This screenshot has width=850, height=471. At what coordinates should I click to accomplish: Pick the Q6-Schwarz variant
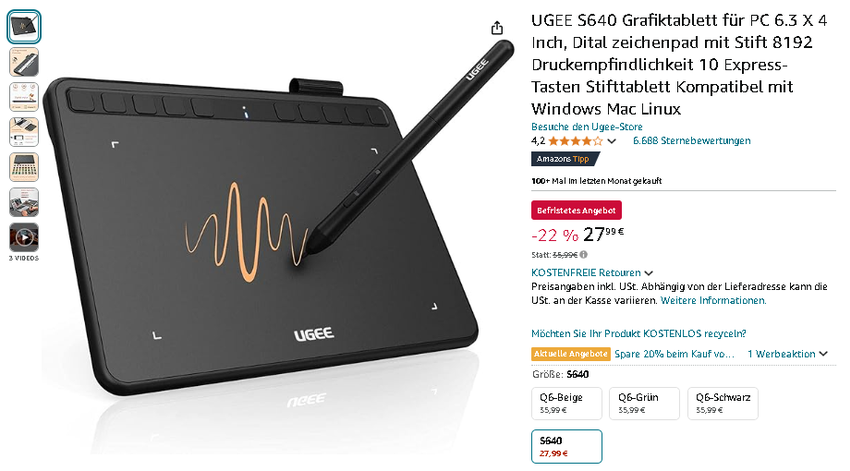tap(723, 403)
